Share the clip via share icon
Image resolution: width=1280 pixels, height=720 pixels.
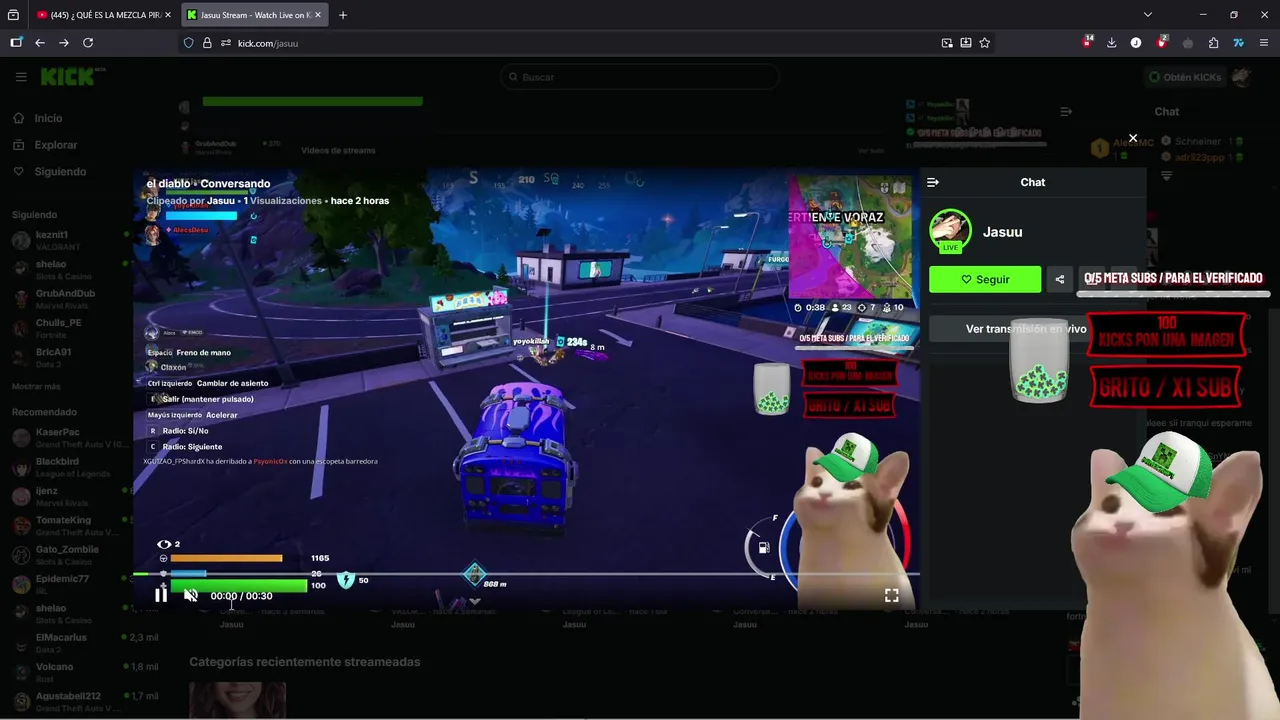click(x=1060, y=279)
